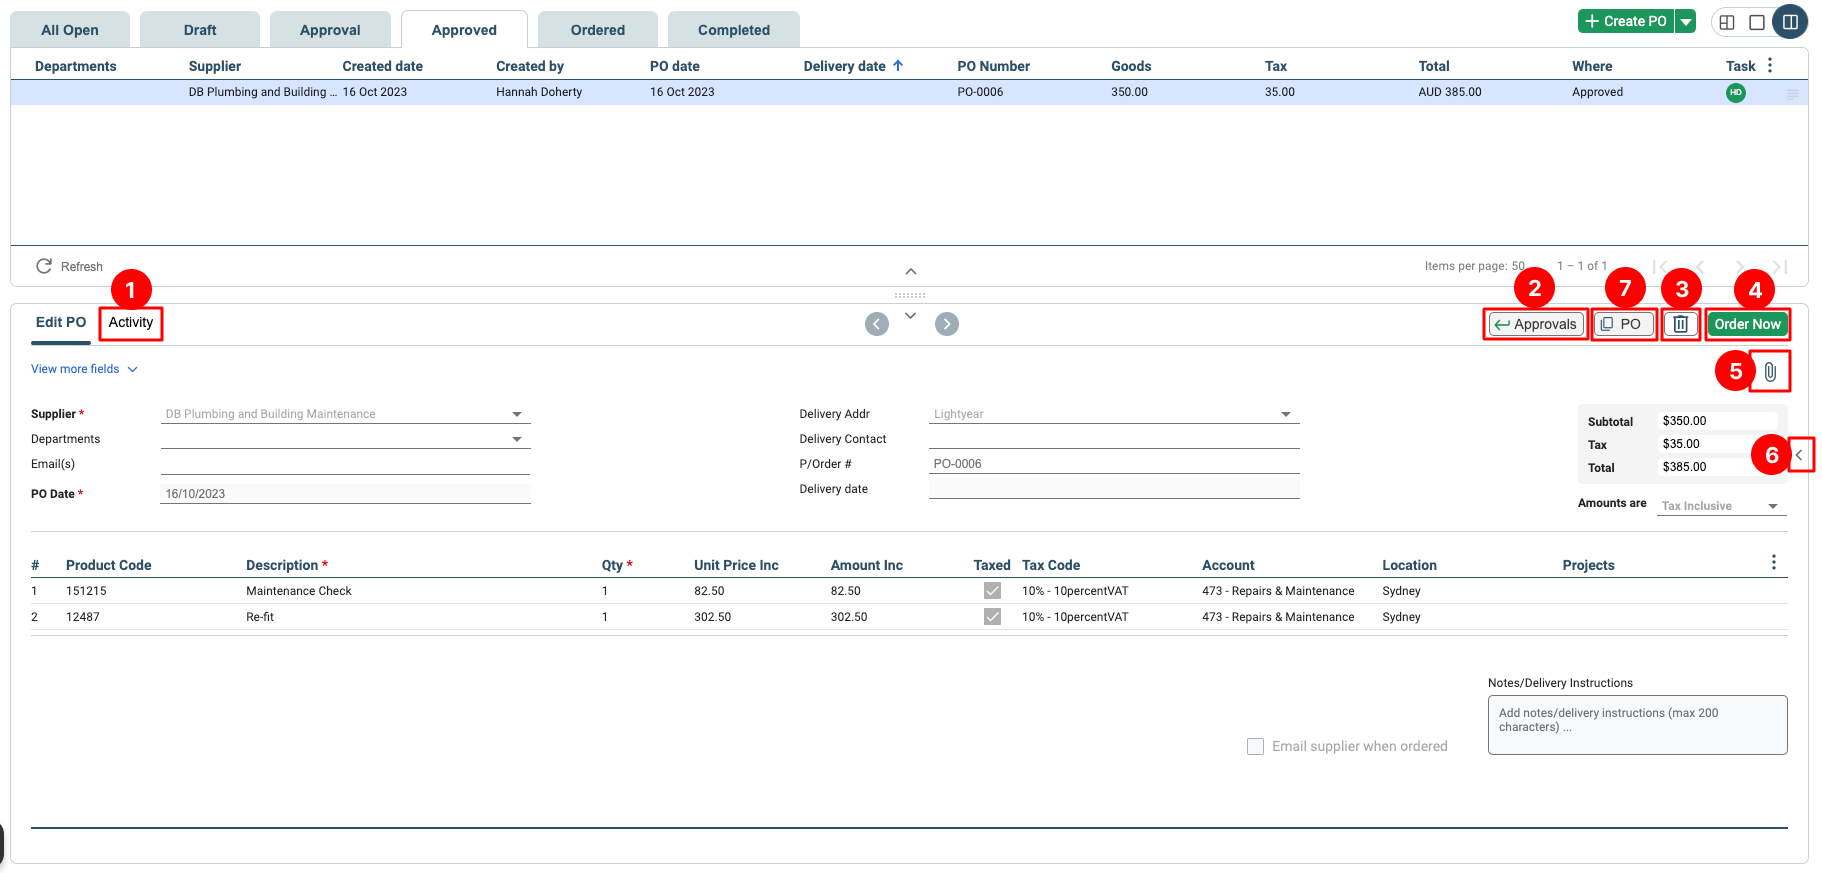Switch to the Draft tab

coord(200,30)
